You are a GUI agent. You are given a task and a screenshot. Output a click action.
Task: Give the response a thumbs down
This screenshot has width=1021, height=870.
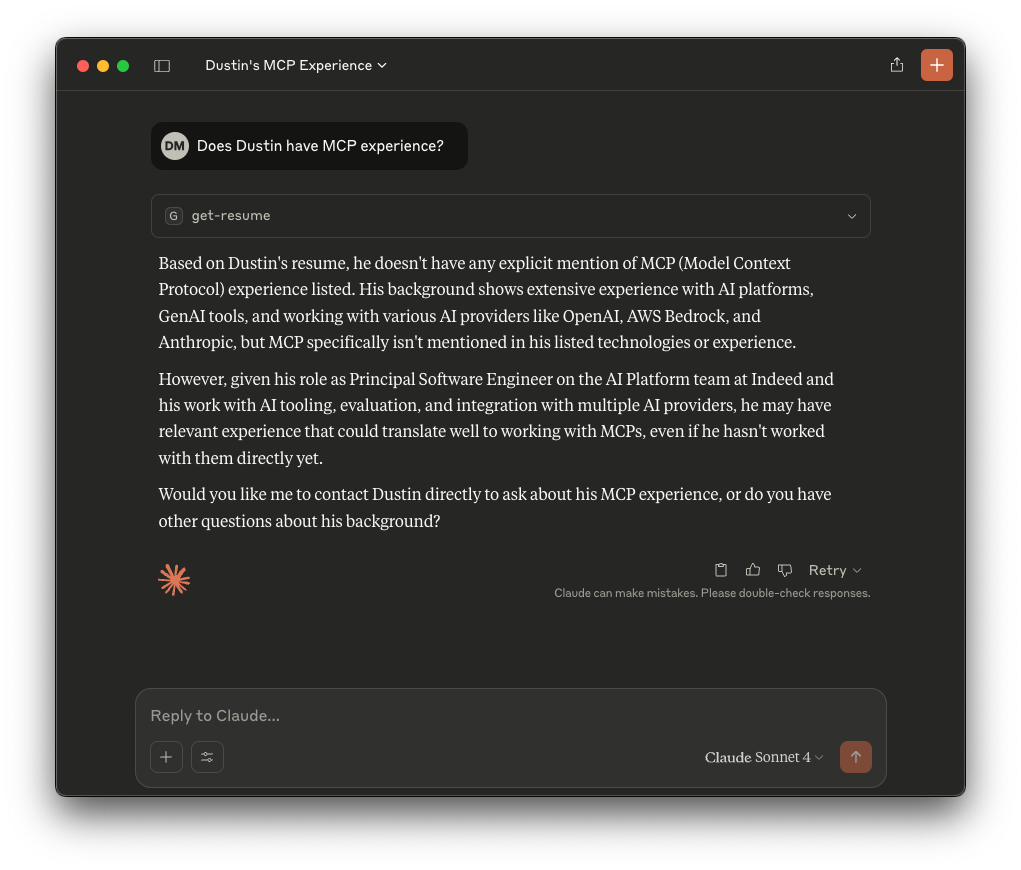pos(785,570)
